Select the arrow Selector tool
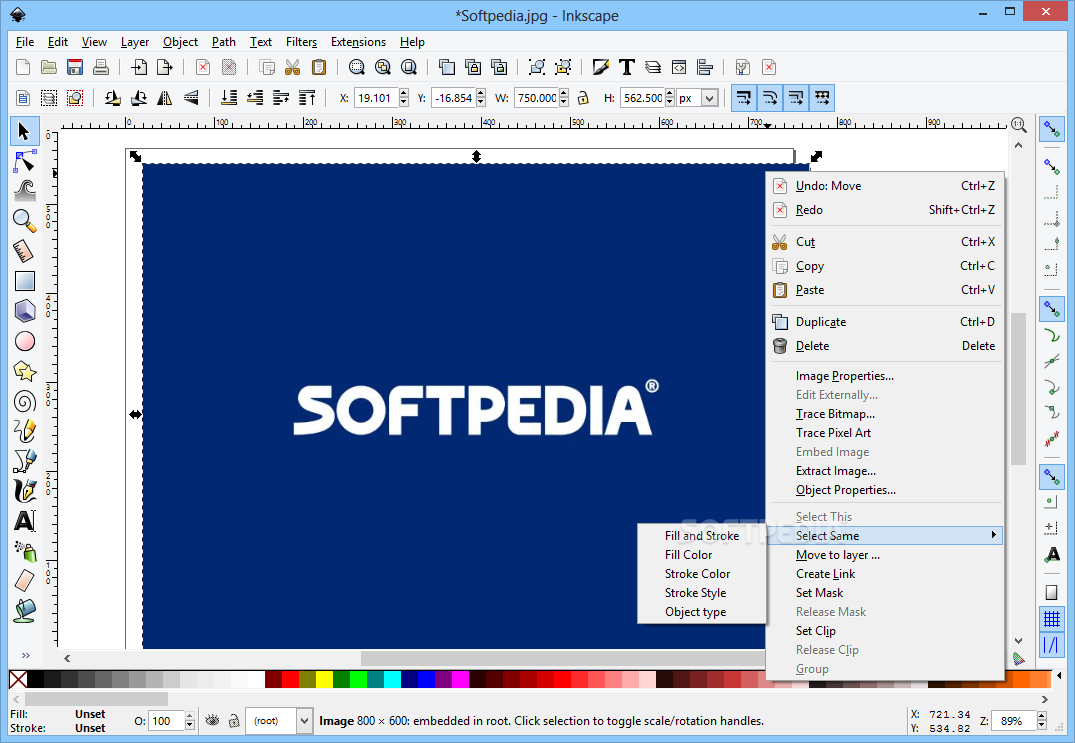Screen dimensions: 1075x743 point(24,131)
